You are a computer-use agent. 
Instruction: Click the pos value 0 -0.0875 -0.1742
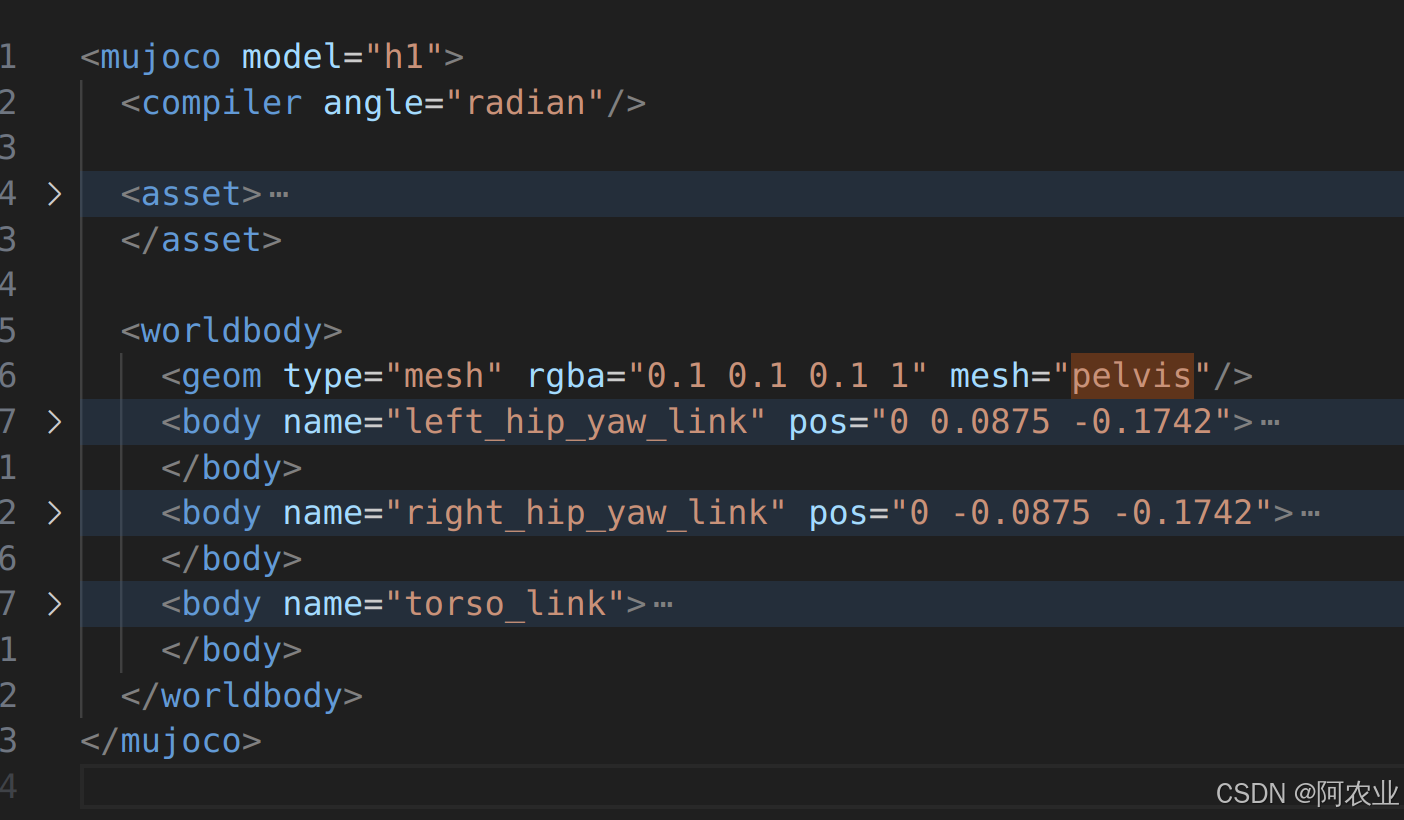1080,512
